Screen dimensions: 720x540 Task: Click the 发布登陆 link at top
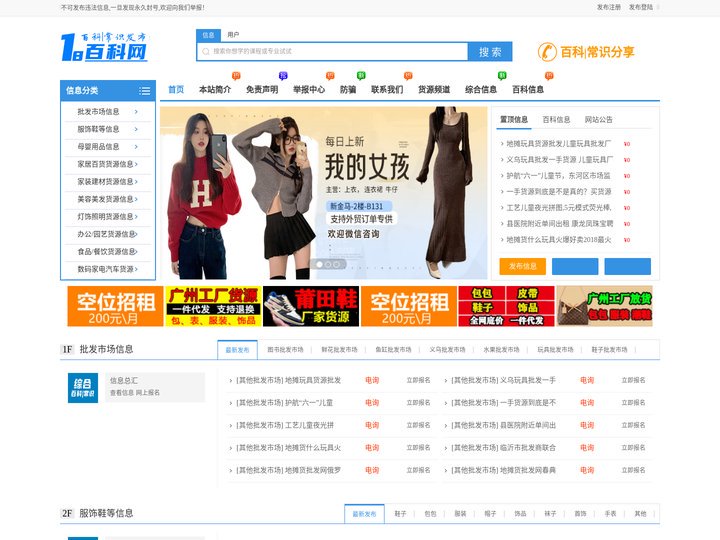tap(641, 7)
